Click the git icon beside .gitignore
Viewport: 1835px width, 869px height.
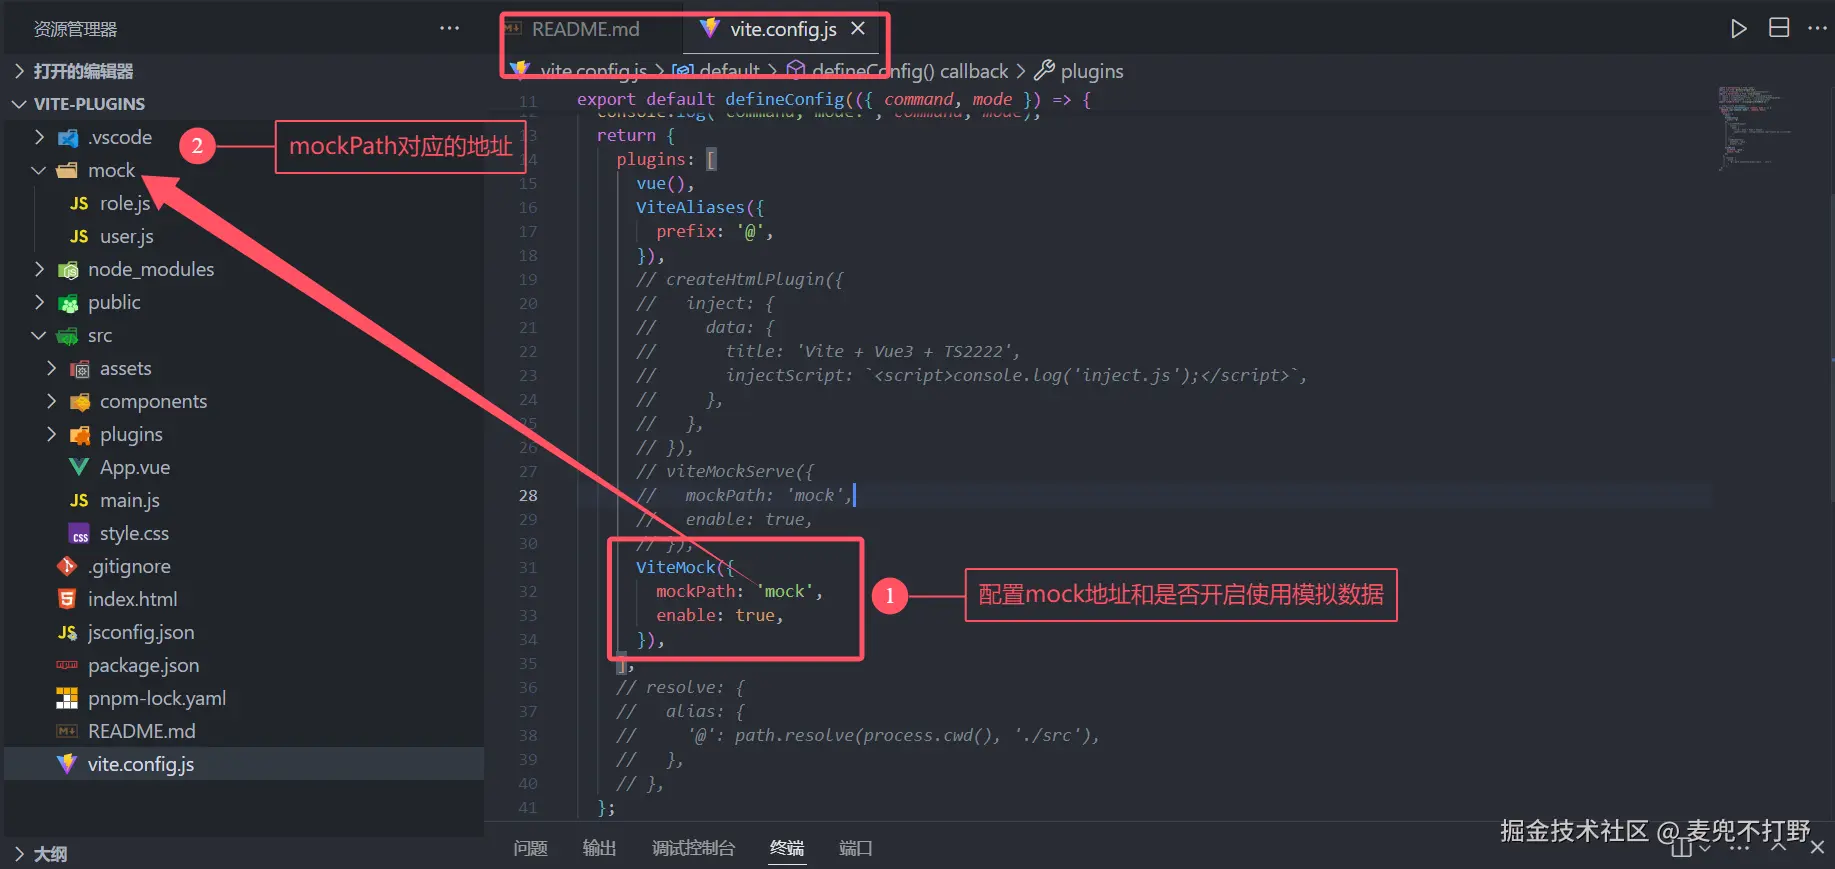tap(67, 566)
